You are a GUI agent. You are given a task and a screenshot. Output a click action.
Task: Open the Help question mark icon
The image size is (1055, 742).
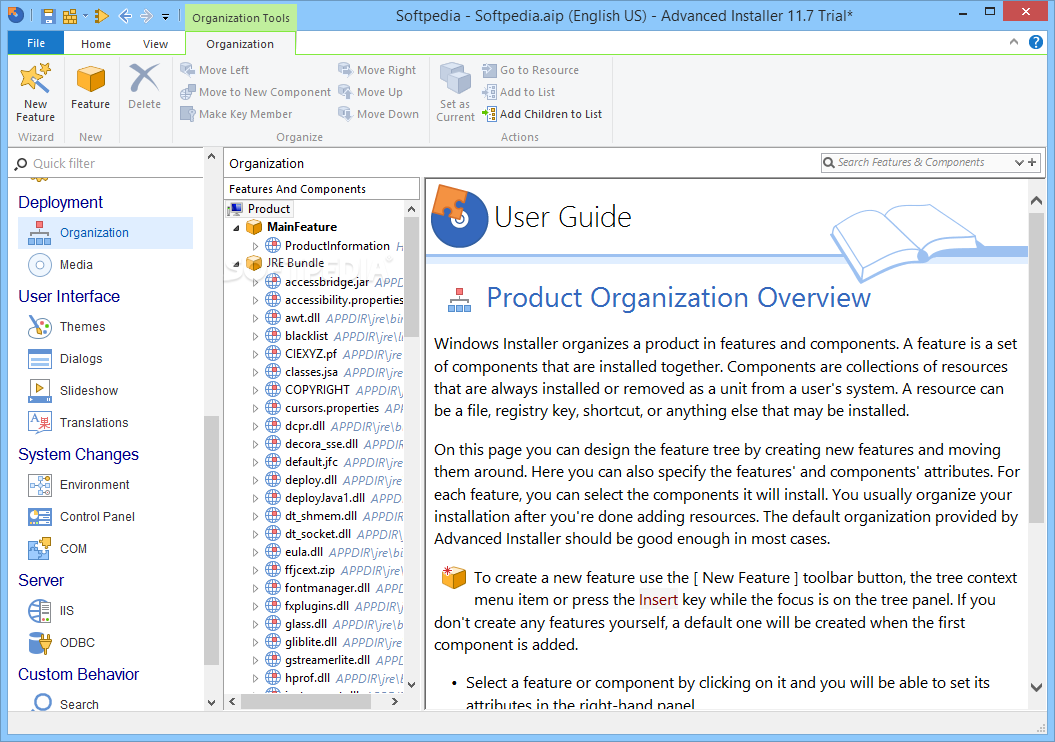point(1036,42)
